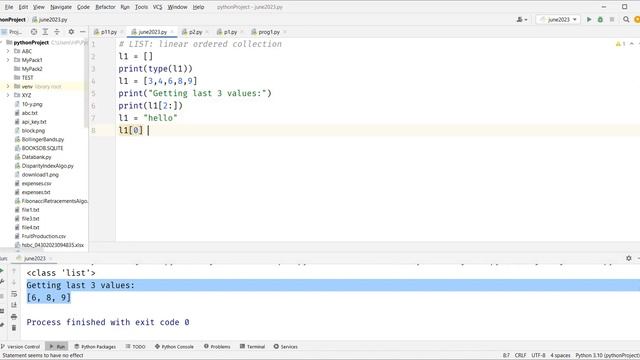Open Run panel settings gear
Screen dimensions: 640x360
[x=629, y=258]
